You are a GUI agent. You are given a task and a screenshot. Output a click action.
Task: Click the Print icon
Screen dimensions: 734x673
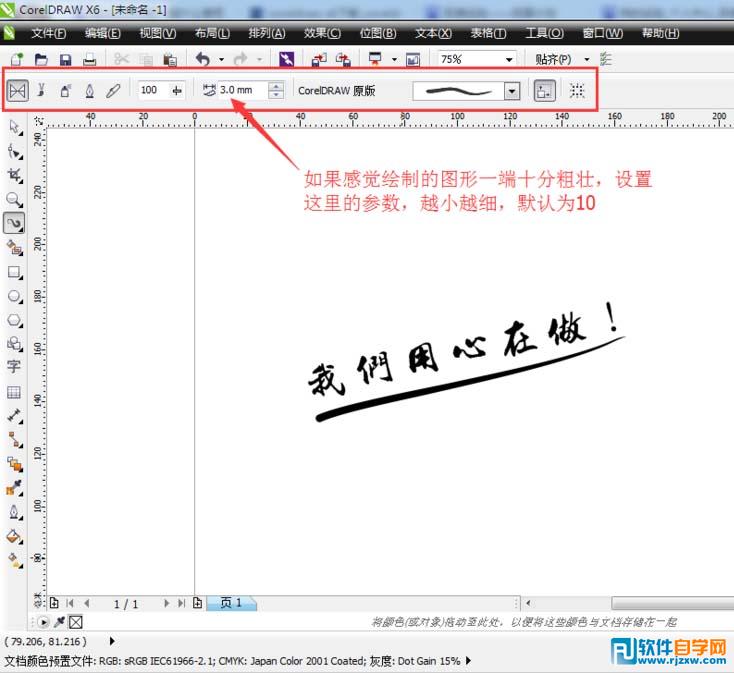[89, 59]
